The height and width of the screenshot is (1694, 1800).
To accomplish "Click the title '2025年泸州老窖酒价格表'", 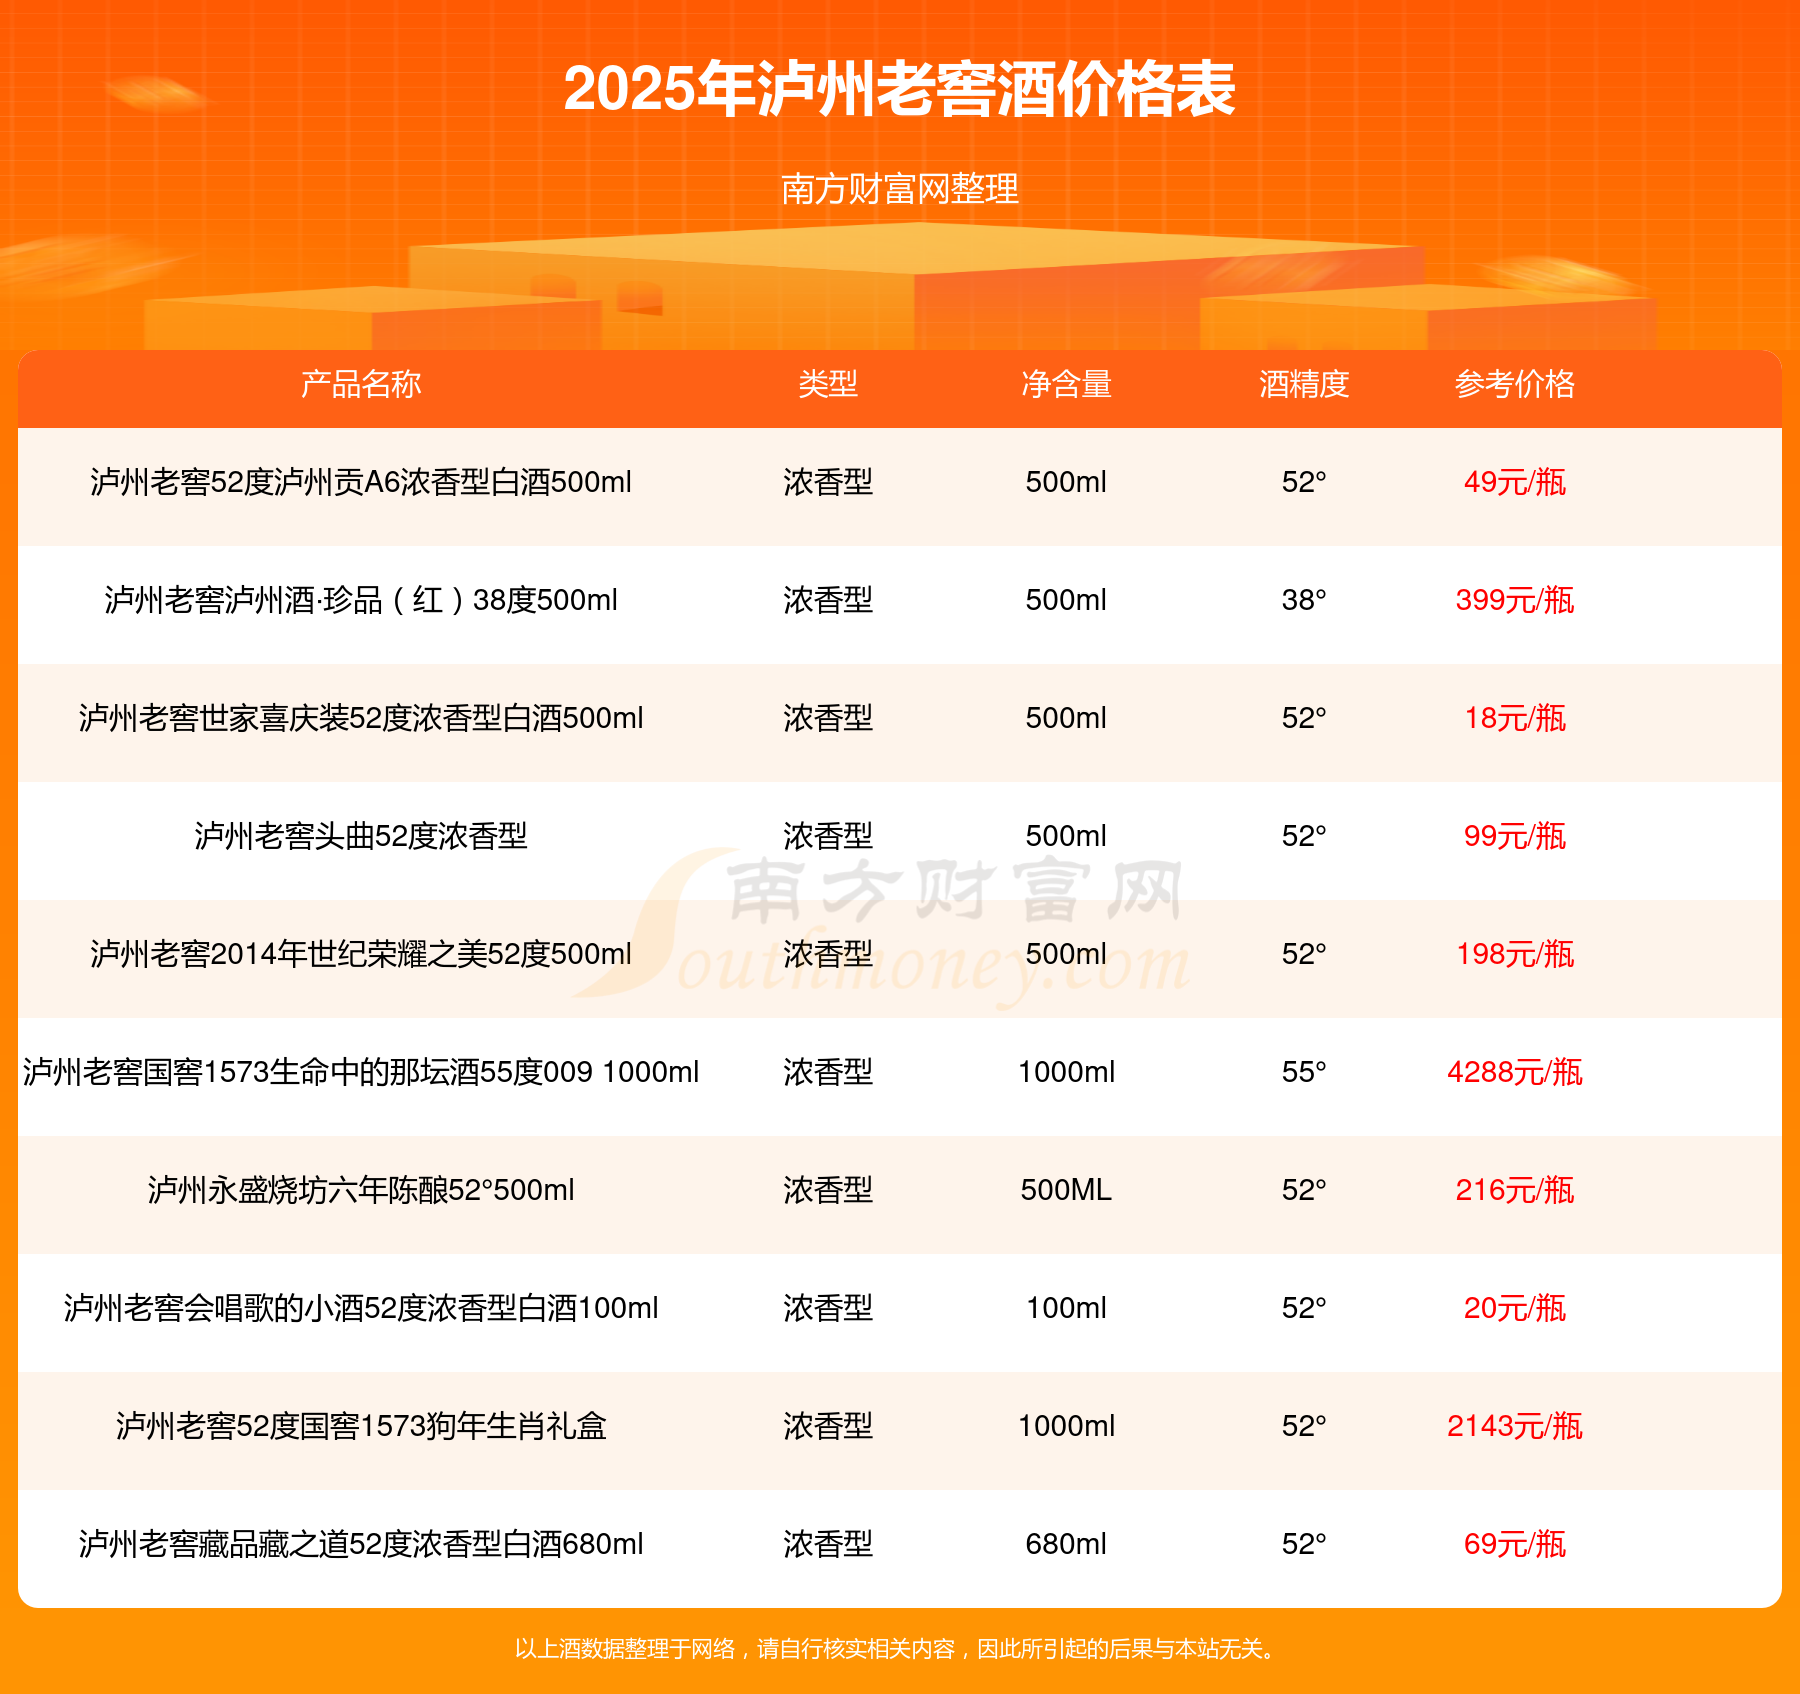I will (900, 89).
